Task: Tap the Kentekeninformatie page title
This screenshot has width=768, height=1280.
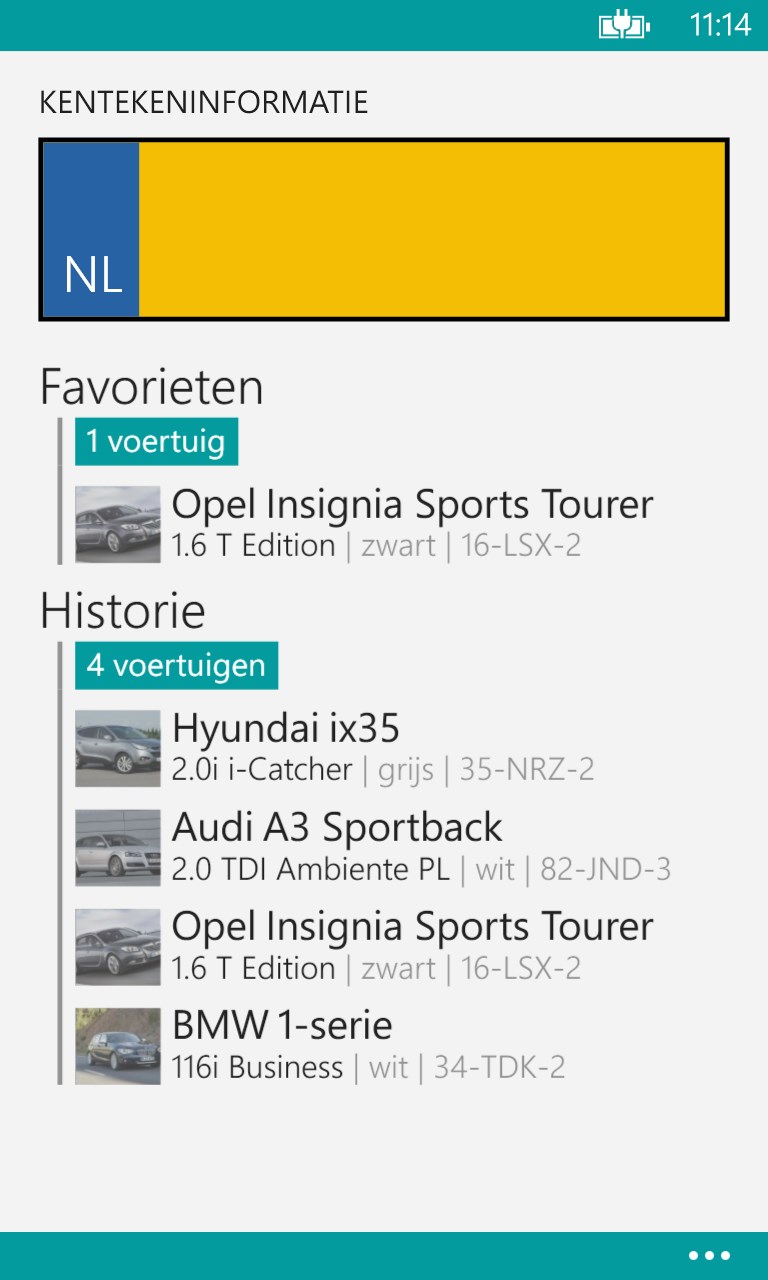Action: 203,102
